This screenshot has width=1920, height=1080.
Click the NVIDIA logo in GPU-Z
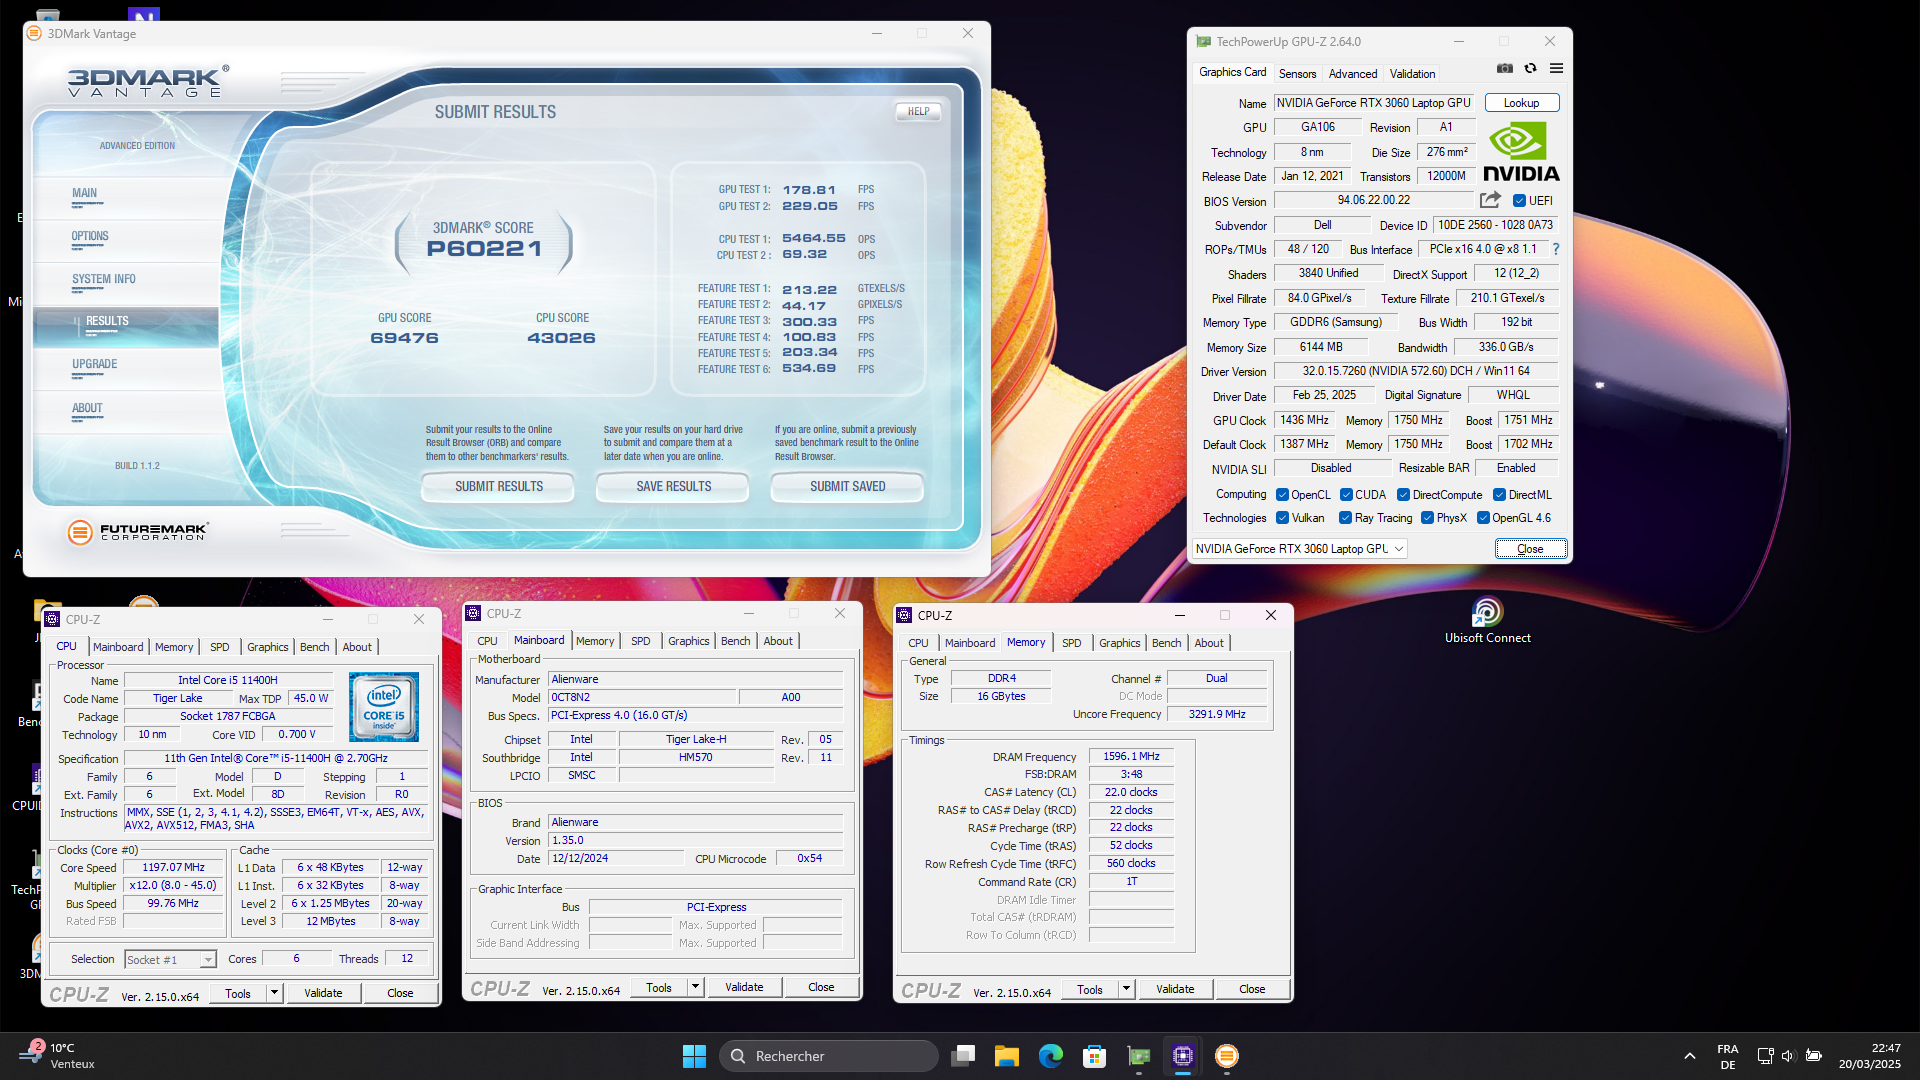tap(1520, 152)
